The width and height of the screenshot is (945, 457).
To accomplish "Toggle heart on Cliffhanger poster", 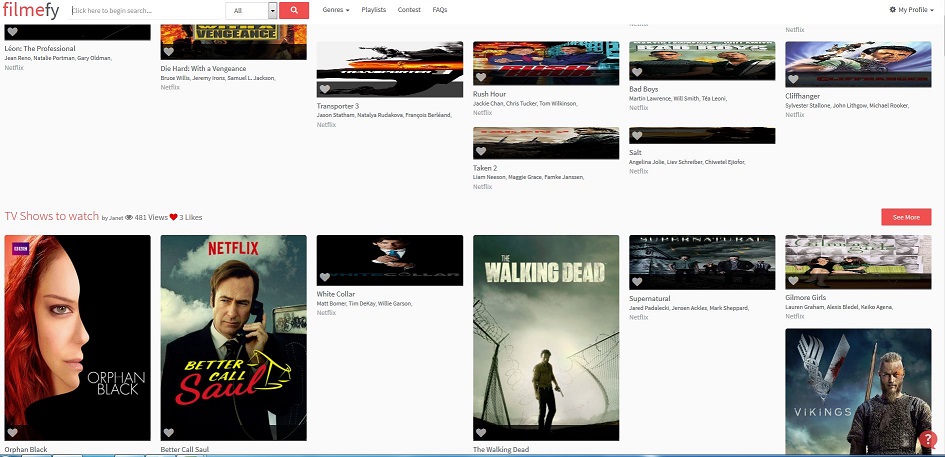I will [x=793, y=79].
